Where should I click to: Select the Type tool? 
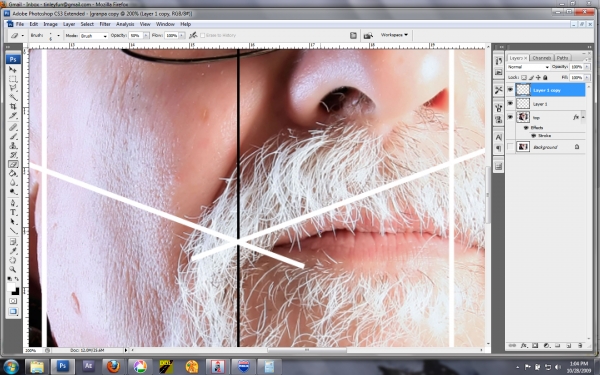13,212
